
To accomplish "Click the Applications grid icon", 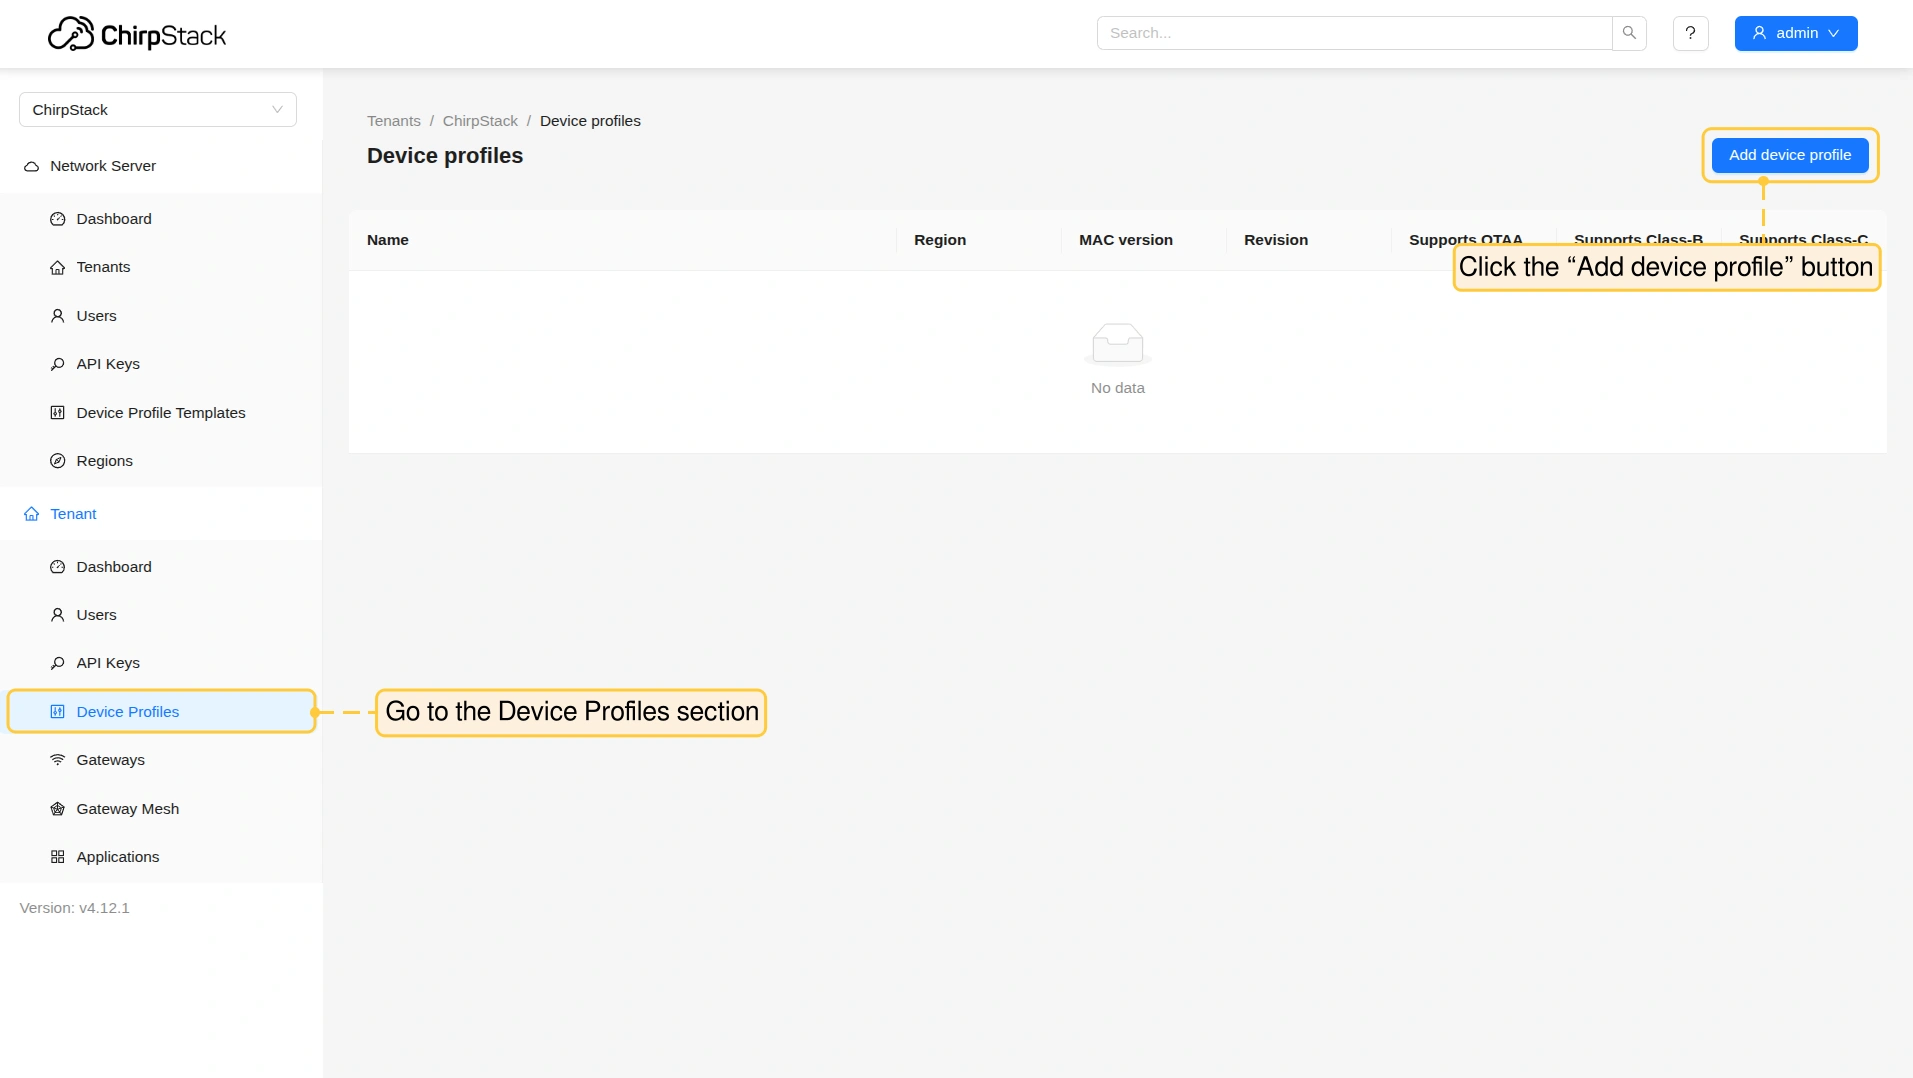I will pyautogui.click(x=58, y=857).
